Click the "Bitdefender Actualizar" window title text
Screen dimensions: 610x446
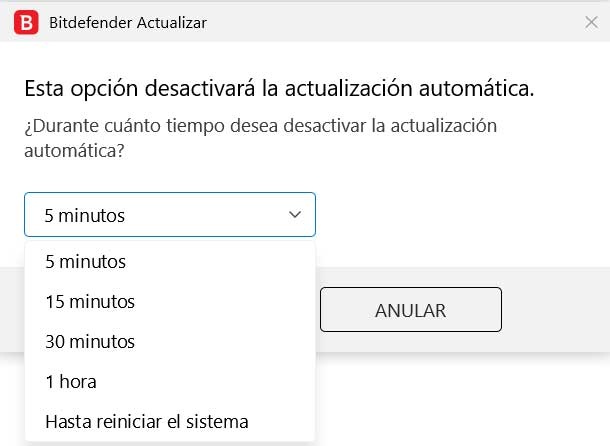point(128,21)
